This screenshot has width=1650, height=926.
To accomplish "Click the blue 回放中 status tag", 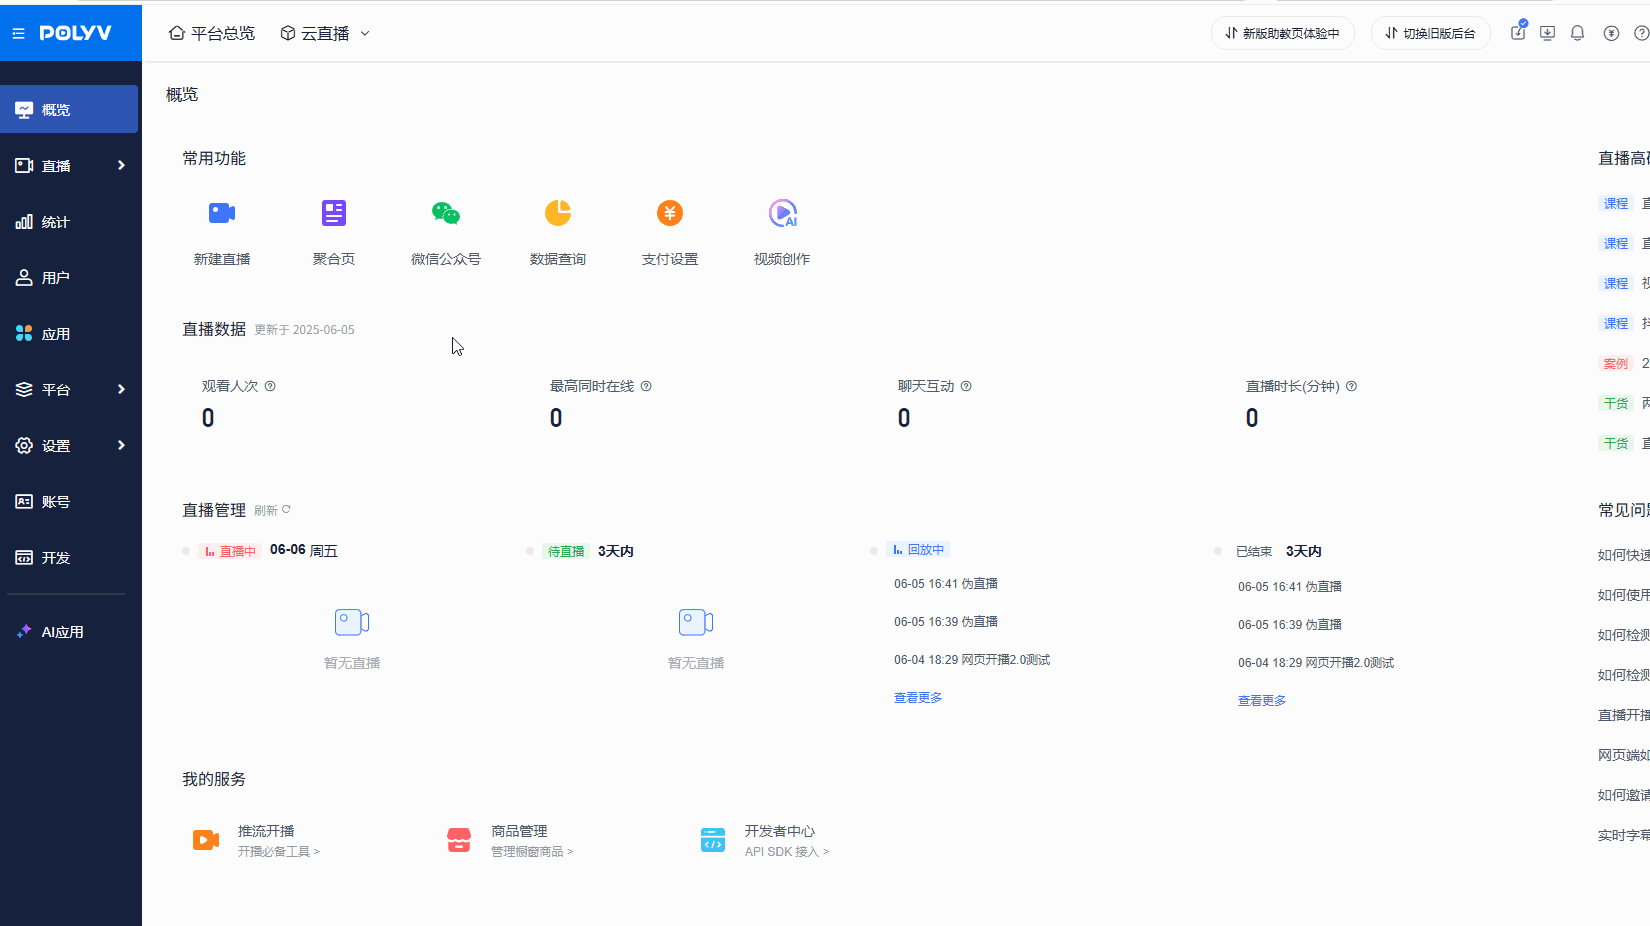I will click(918, 549).
